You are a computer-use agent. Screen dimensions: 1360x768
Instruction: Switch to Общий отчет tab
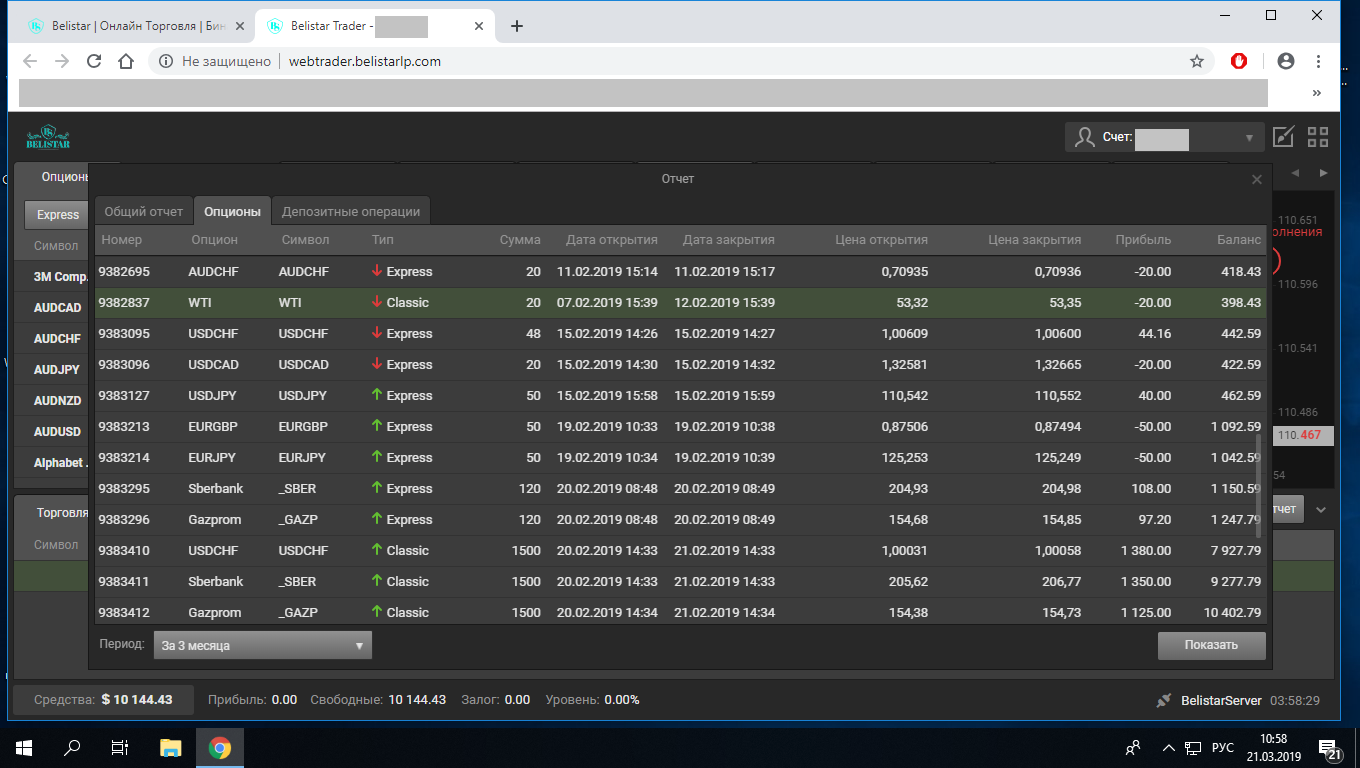(144, 211)
